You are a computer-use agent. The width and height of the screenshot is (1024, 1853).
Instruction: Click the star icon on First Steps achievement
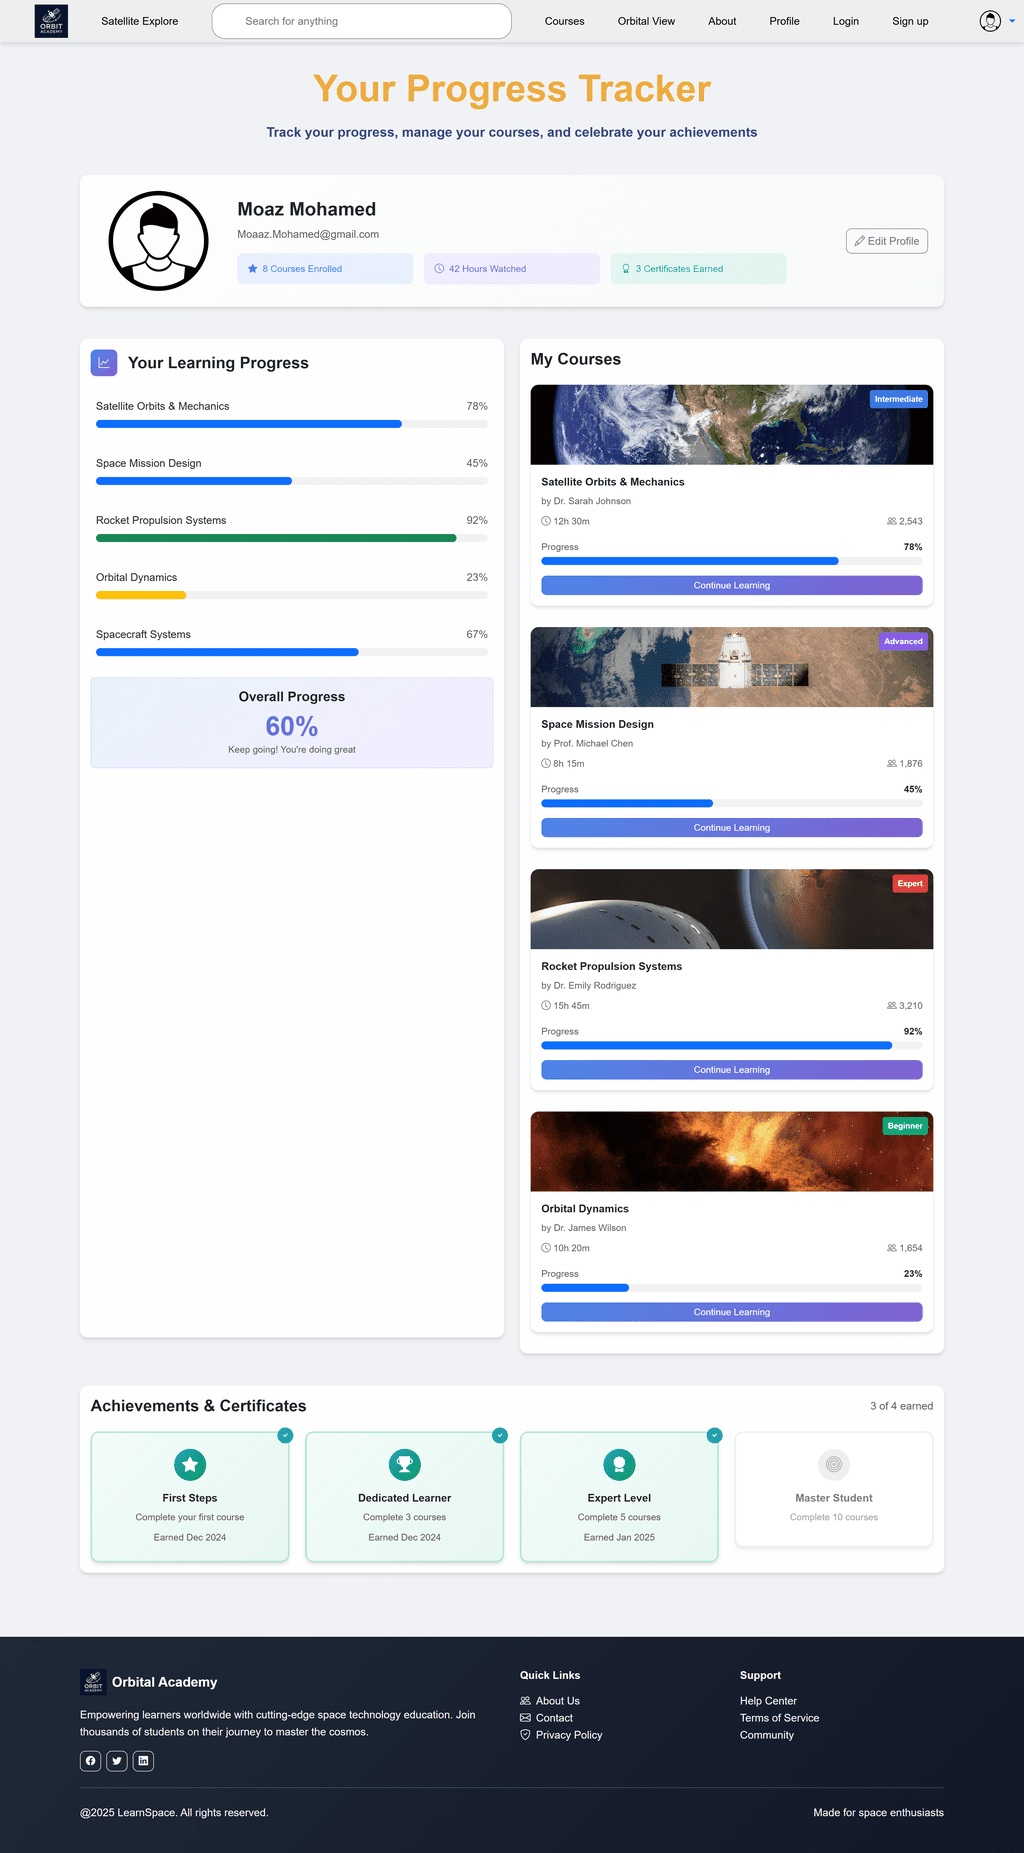[x=190, y=1465]
